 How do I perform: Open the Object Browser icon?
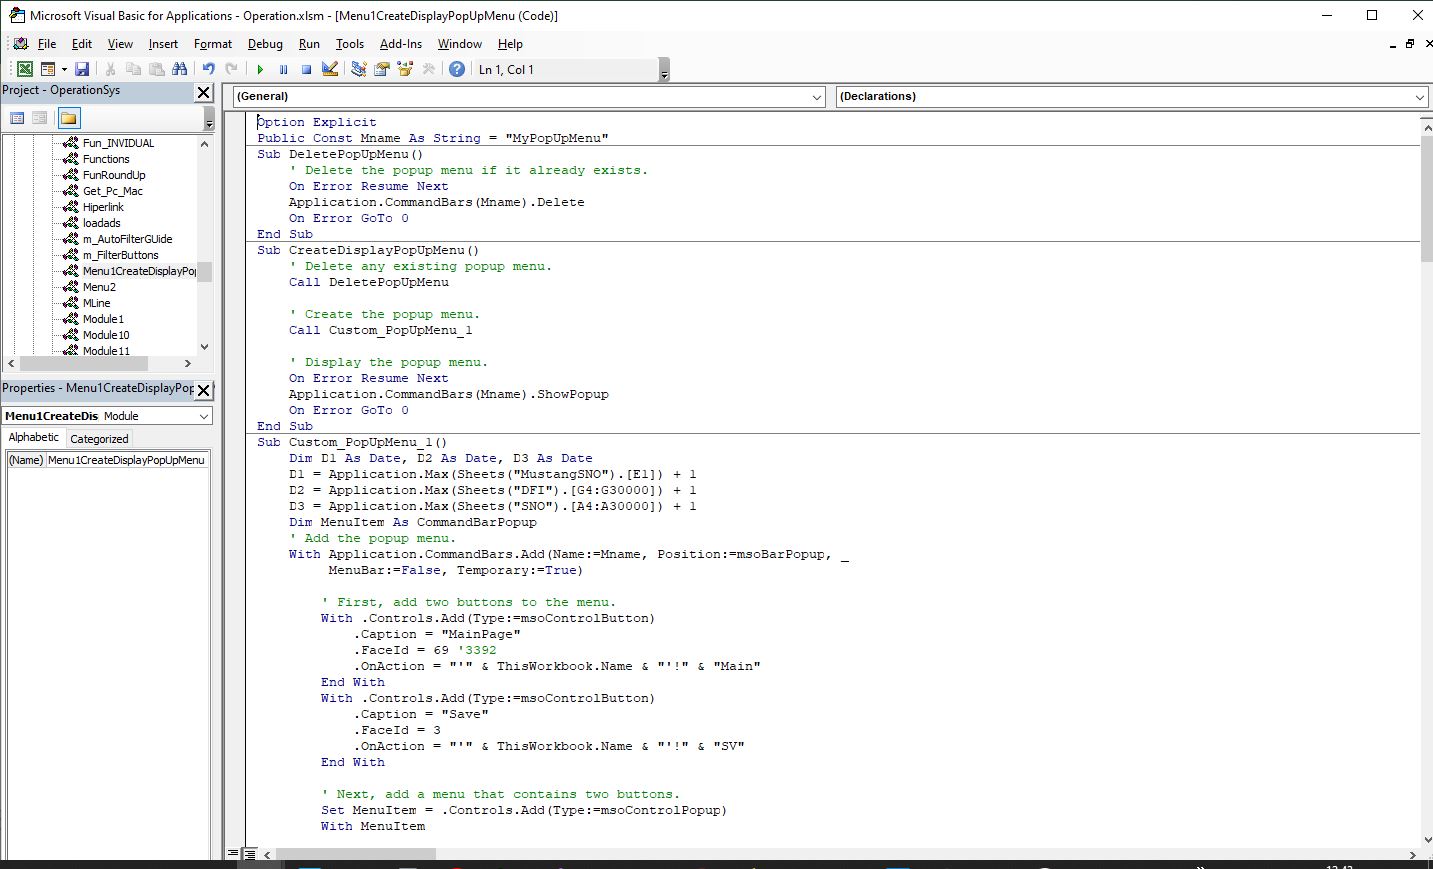click(x=405, y=69)
